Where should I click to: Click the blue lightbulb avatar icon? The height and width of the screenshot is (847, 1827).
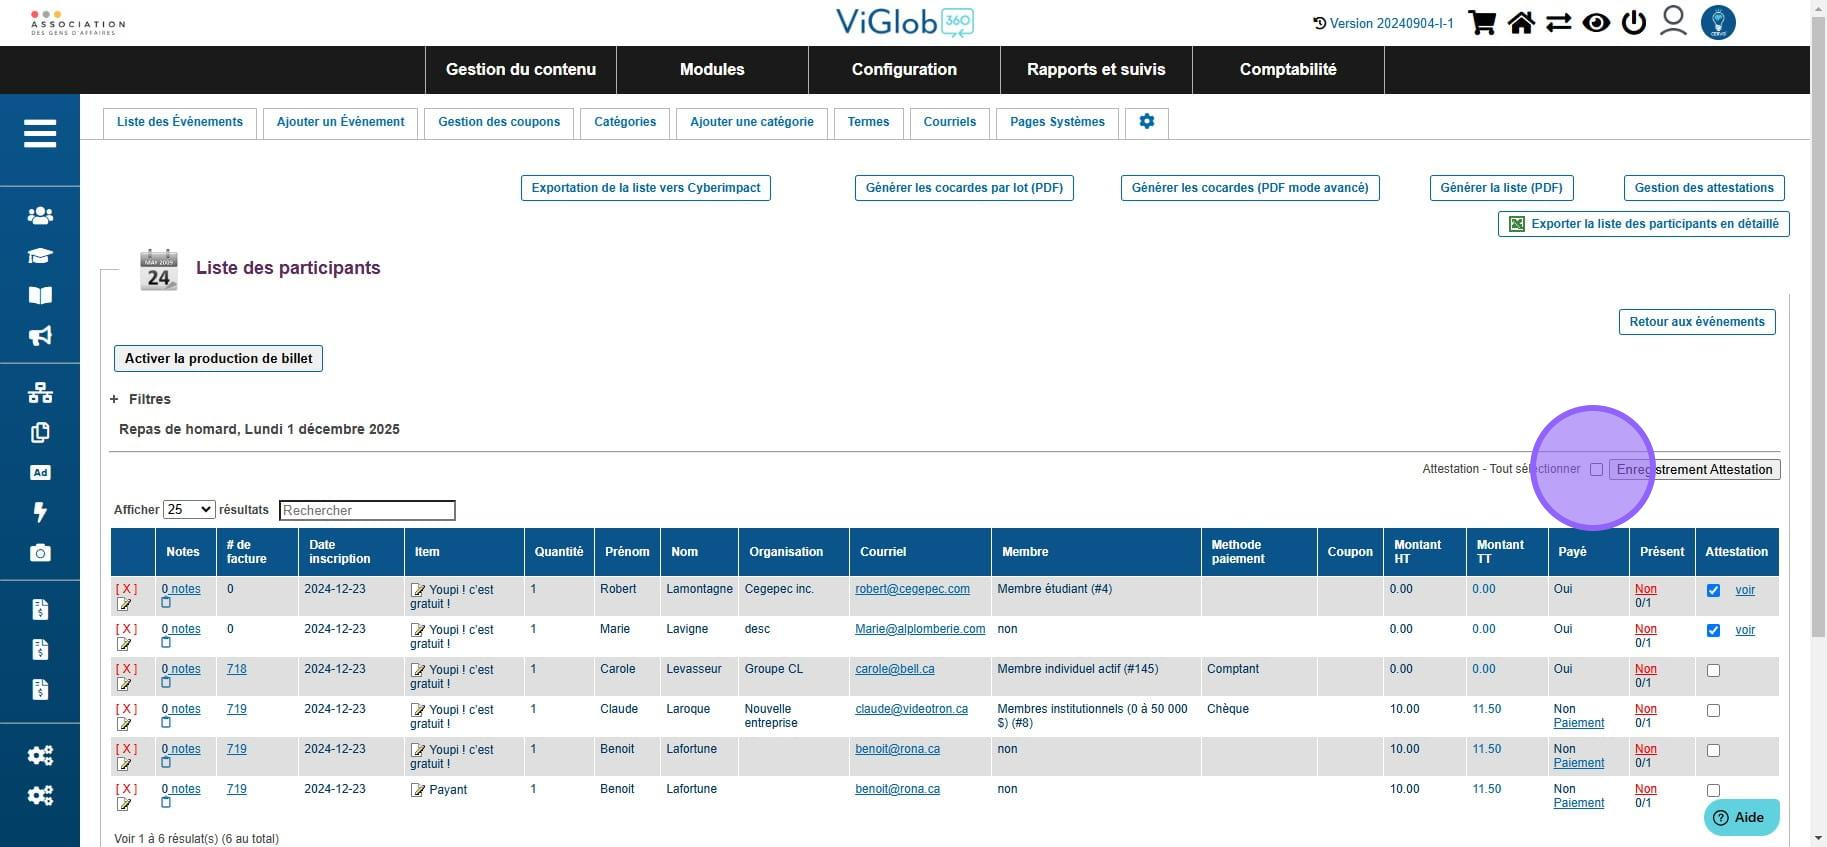tap(1718, 22)
